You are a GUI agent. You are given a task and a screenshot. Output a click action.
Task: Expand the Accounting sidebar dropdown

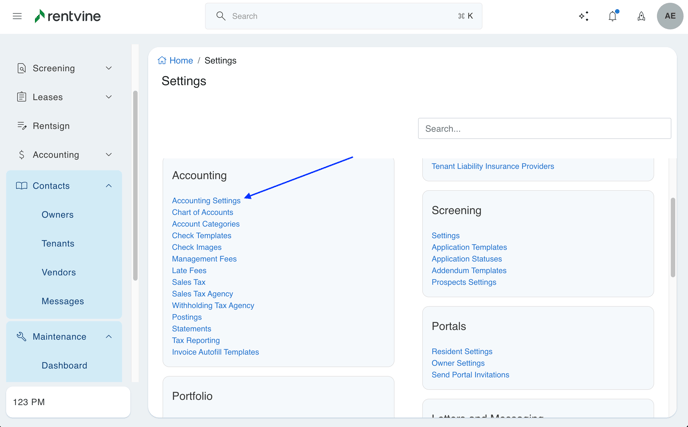point(109,155)
